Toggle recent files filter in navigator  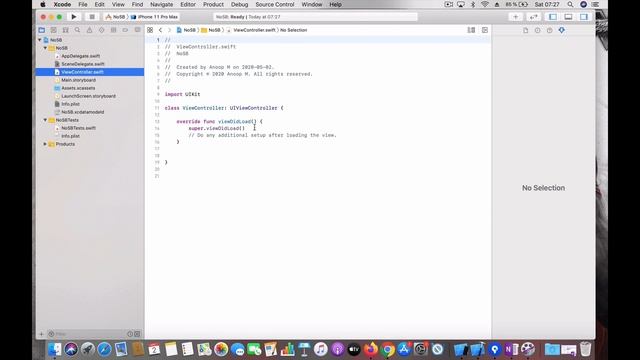130,334
